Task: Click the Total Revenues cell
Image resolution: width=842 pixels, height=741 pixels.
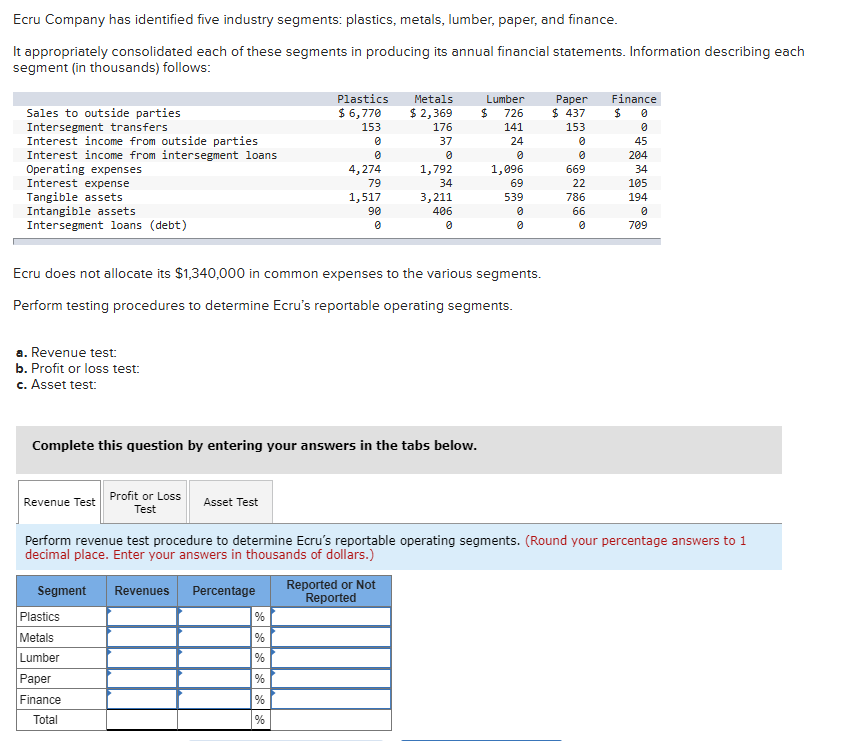Action: point(141,719)
